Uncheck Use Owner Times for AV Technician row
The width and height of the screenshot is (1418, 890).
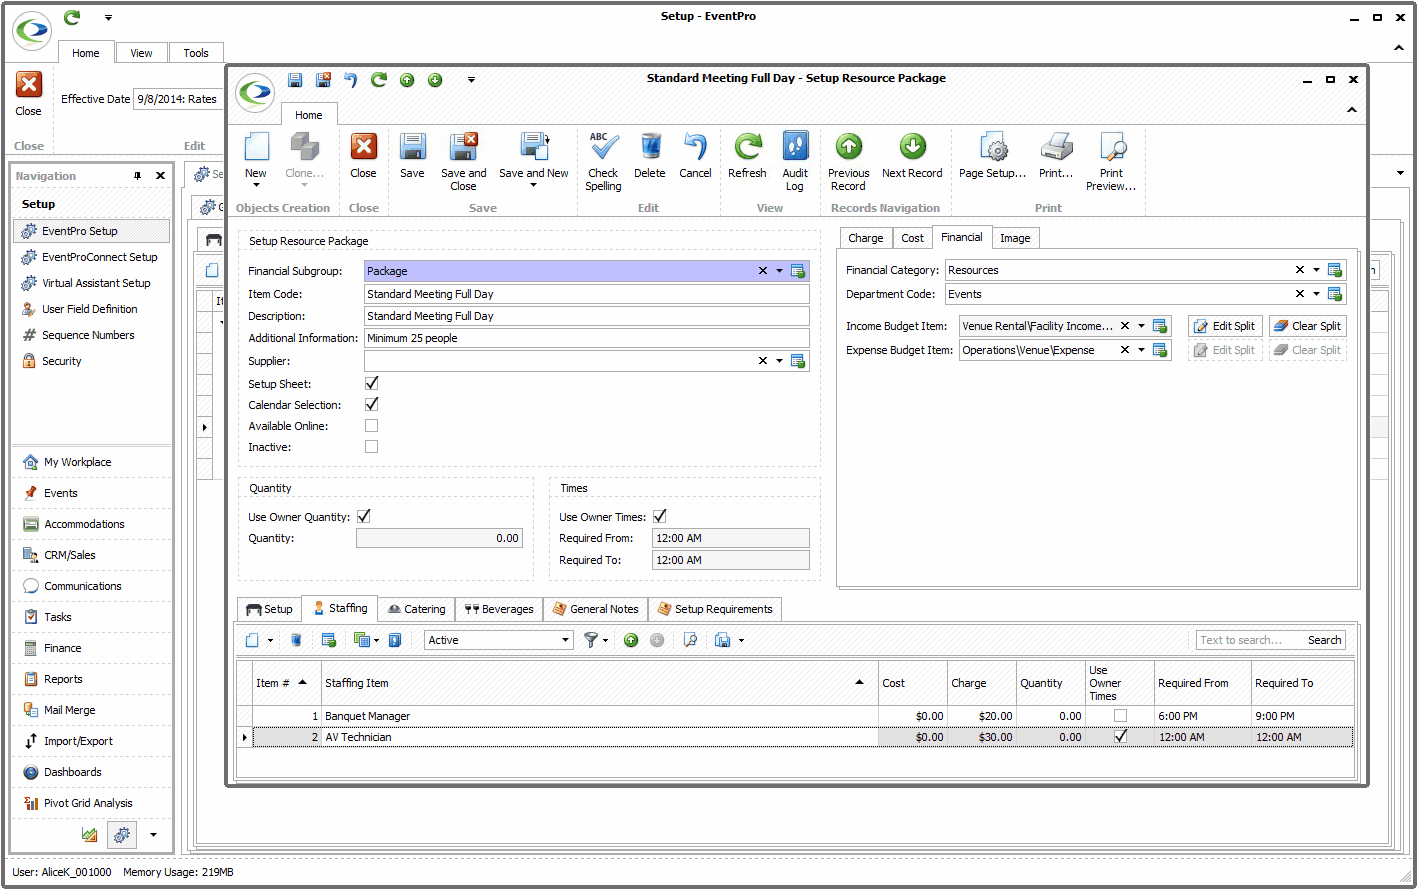click(1120, 736)
